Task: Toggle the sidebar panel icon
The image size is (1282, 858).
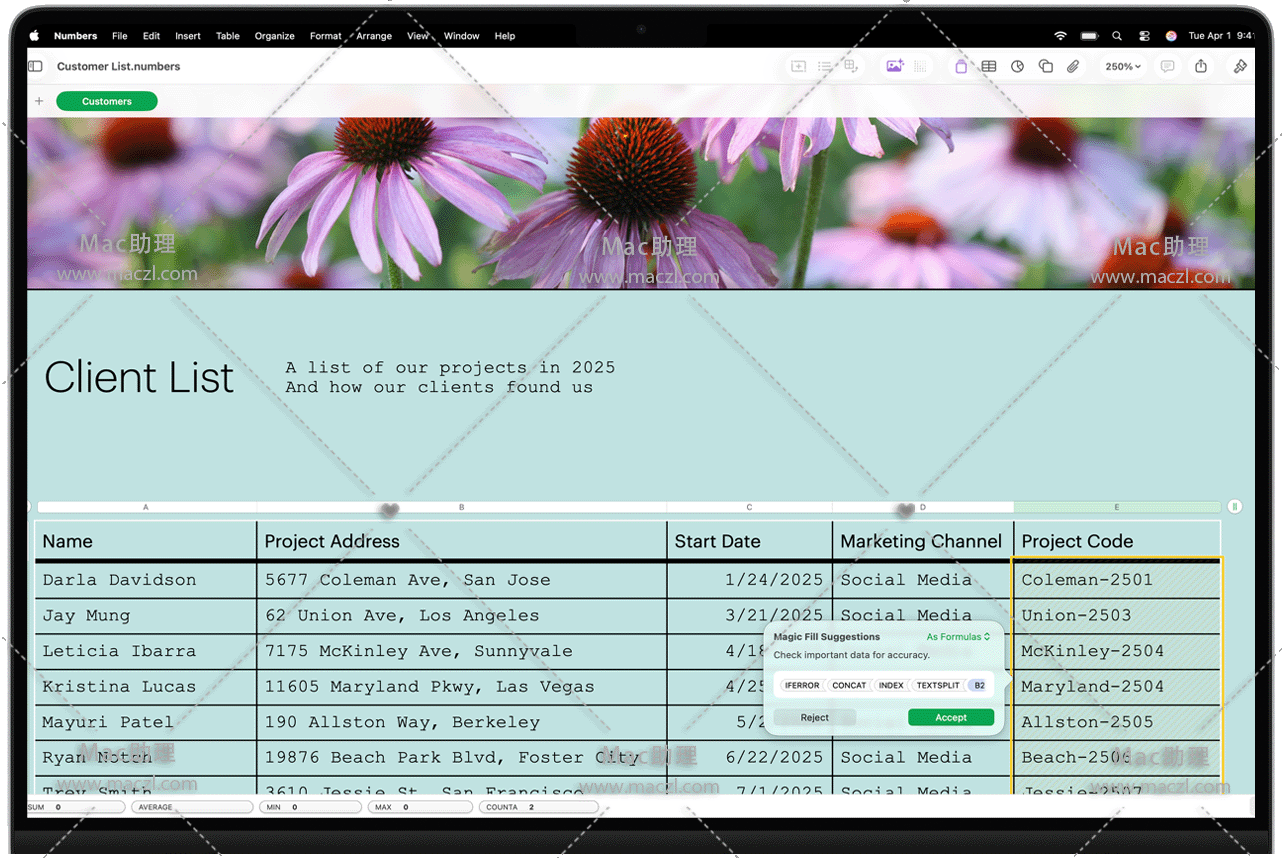Action: [36, 67]
